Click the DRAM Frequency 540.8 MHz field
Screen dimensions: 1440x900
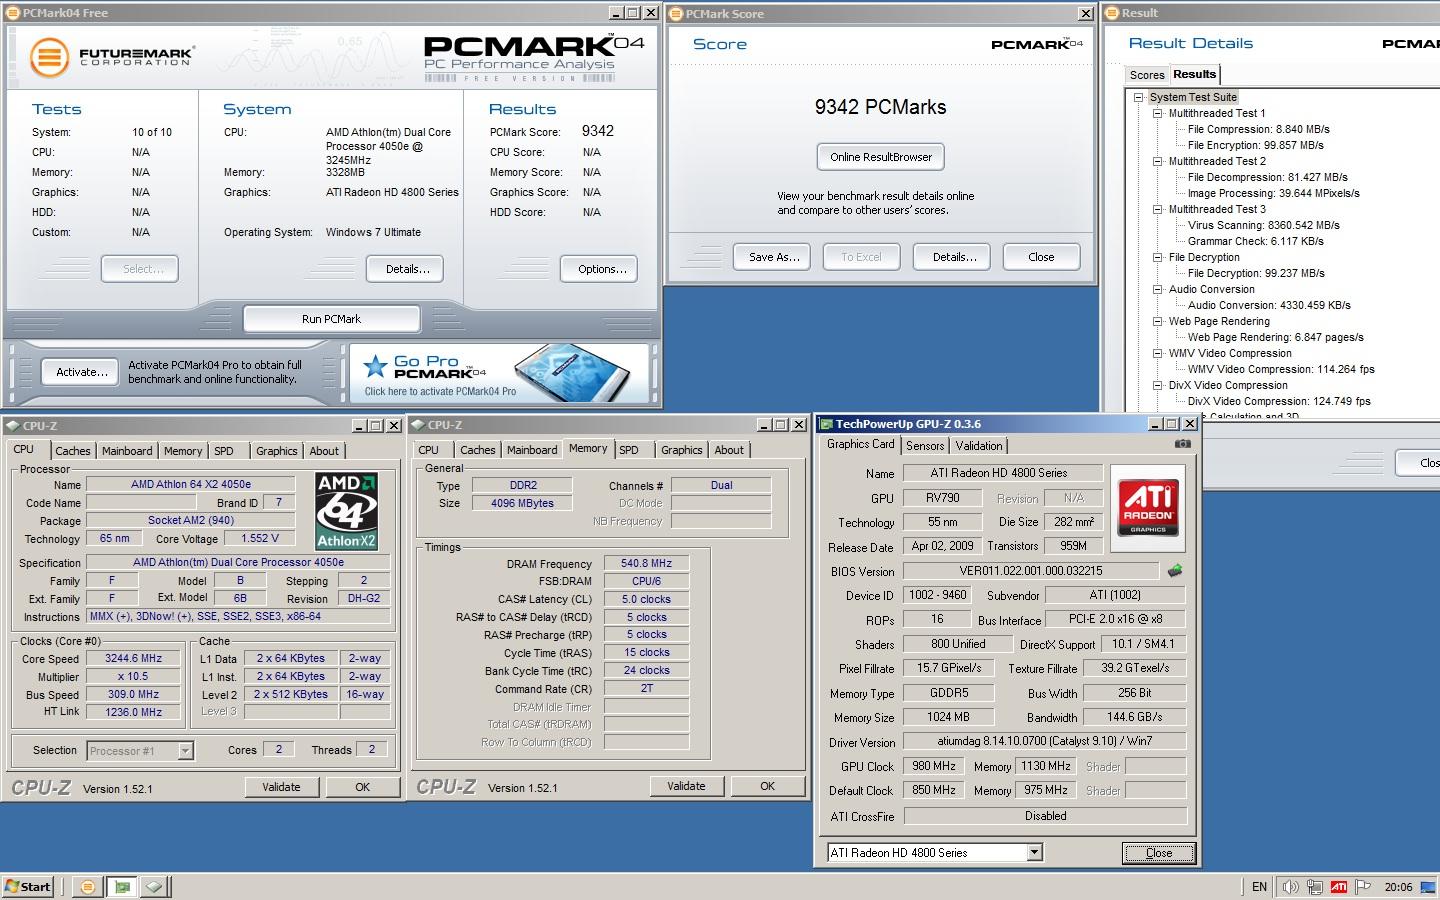646,563
